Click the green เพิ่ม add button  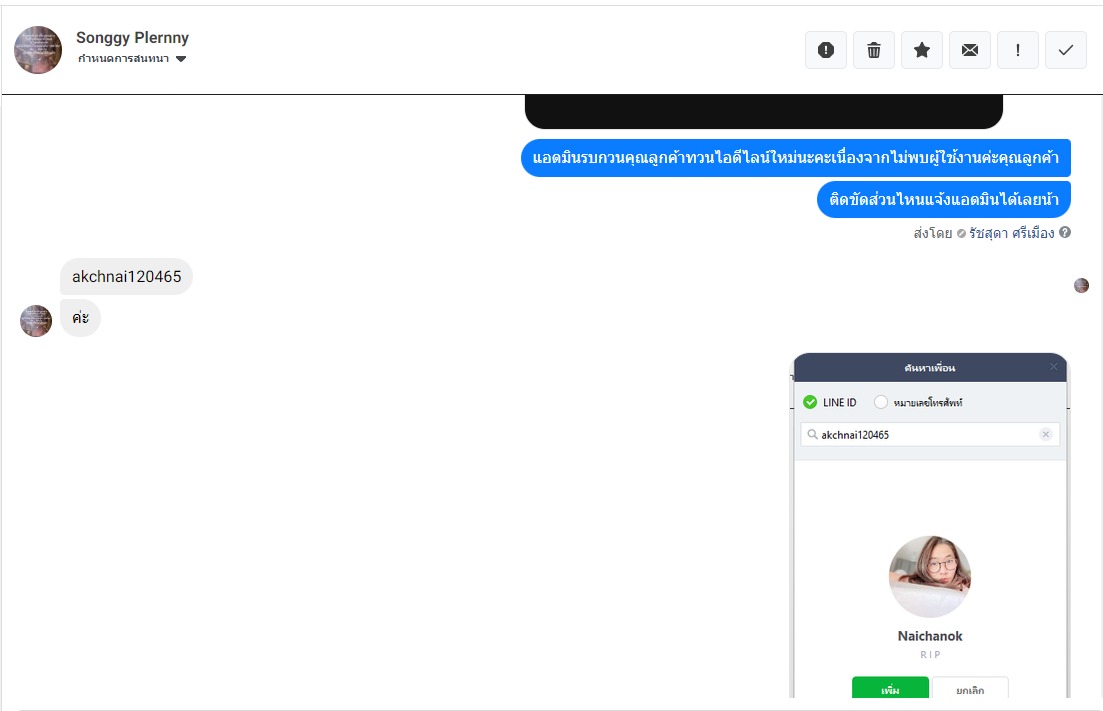pyautogui.click(x=890, y=688)
